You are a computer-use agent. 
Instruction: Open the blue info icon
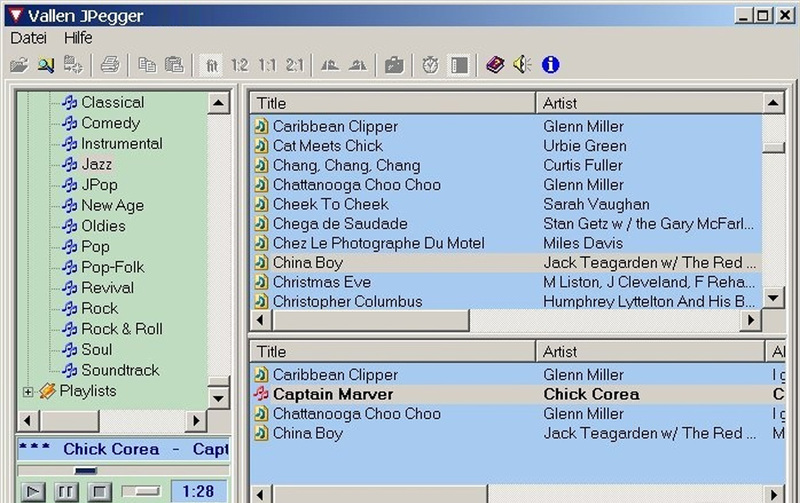pyautogui.click(x=550, y=65)
